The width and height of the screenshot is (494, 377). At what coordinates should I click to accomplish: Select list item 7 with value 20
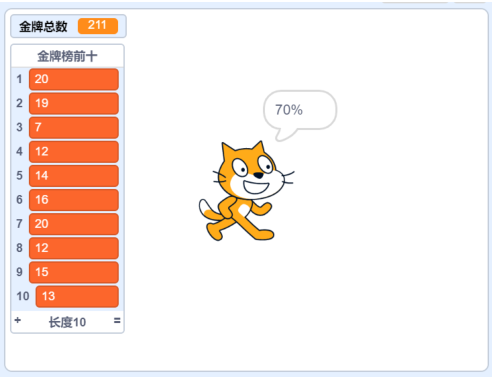click(x=74, y=224)
